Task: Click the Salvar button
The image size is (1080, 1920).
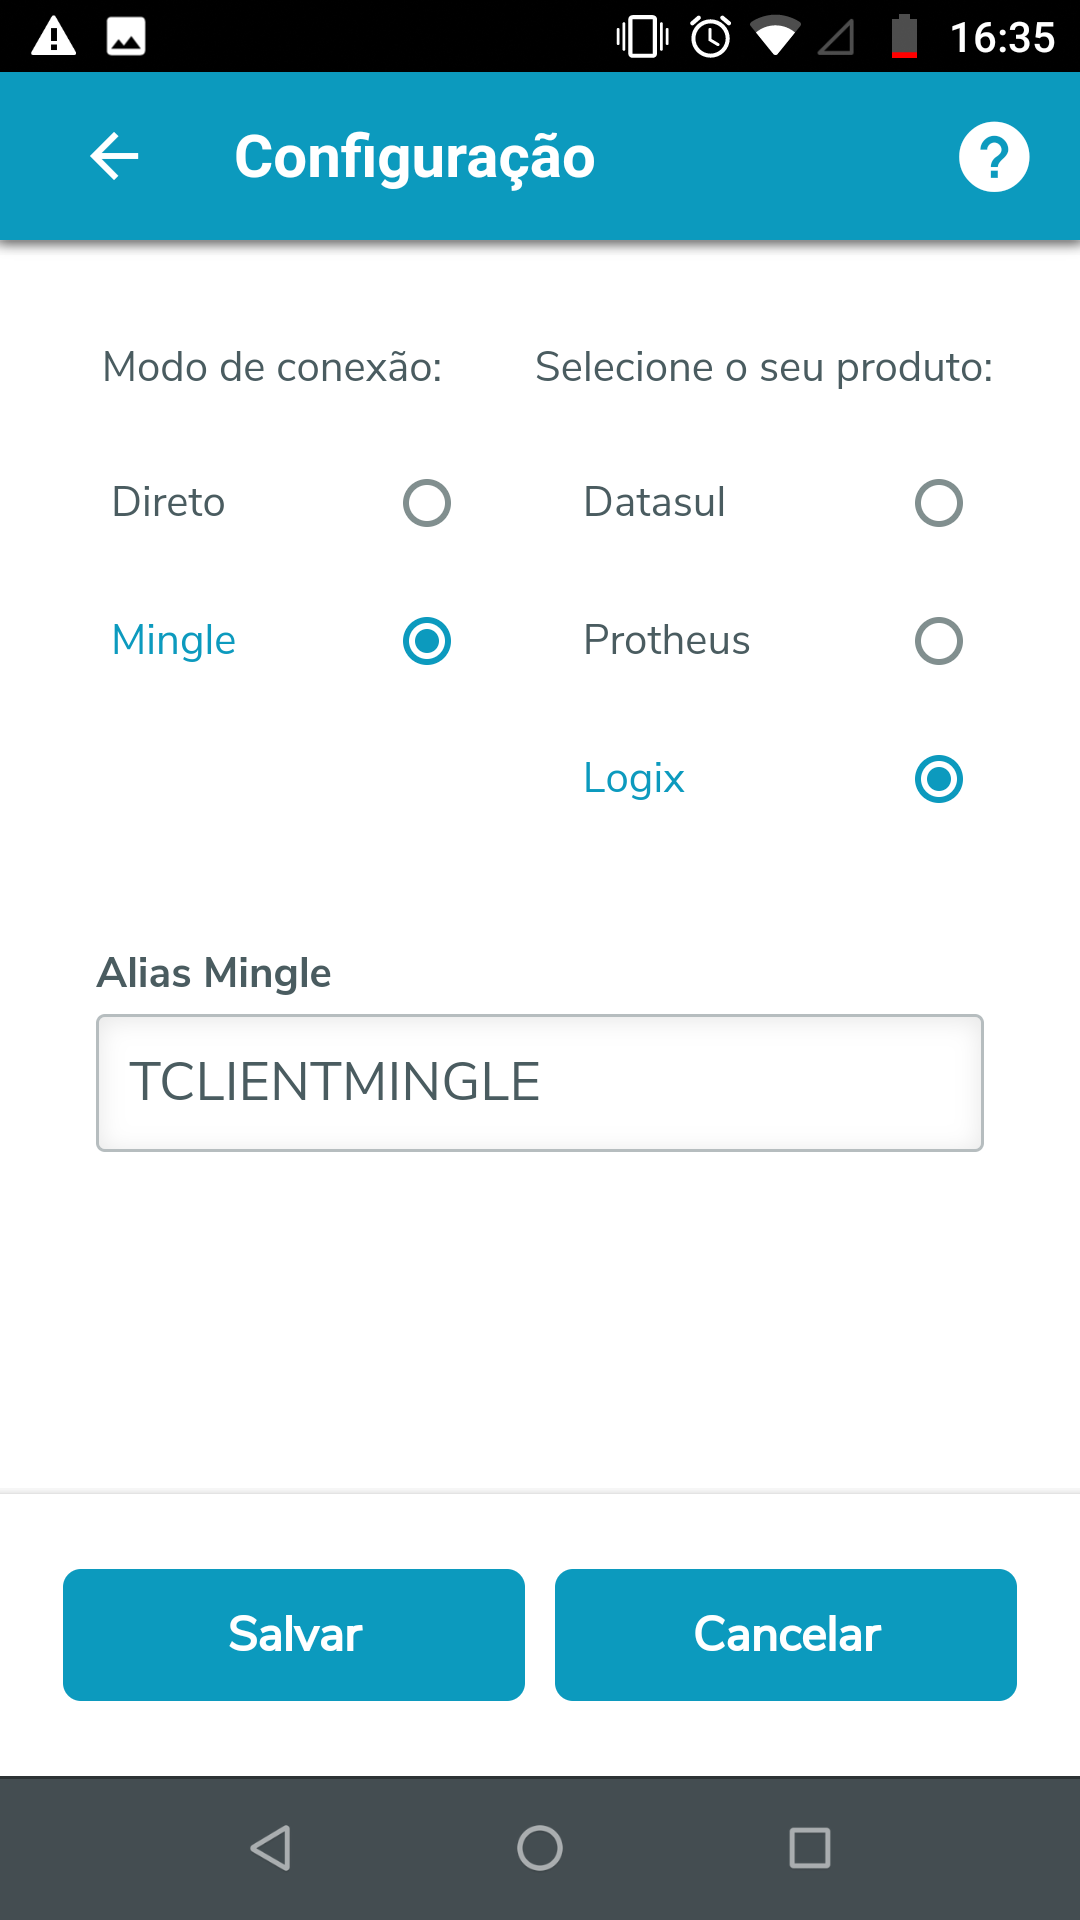Action: click(294, 1634)
